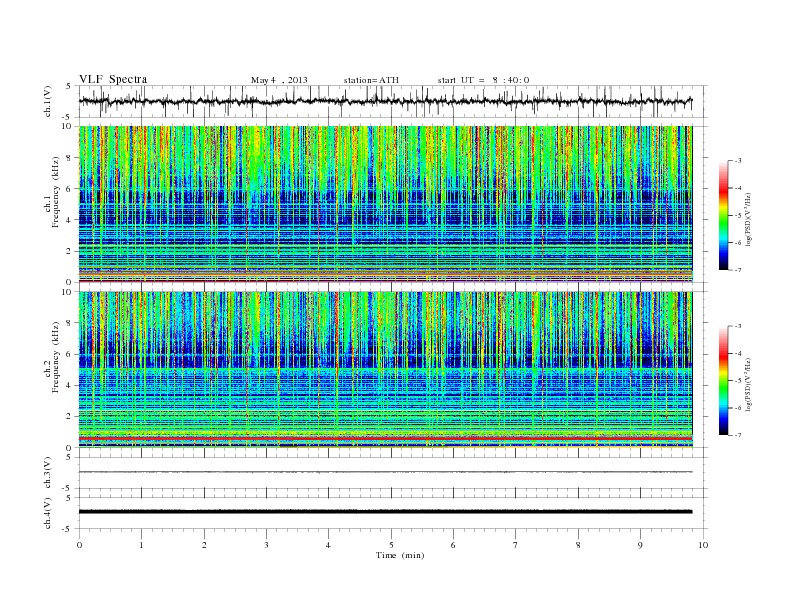Click the thick ch.4 voltage trace

pos(385,512)
